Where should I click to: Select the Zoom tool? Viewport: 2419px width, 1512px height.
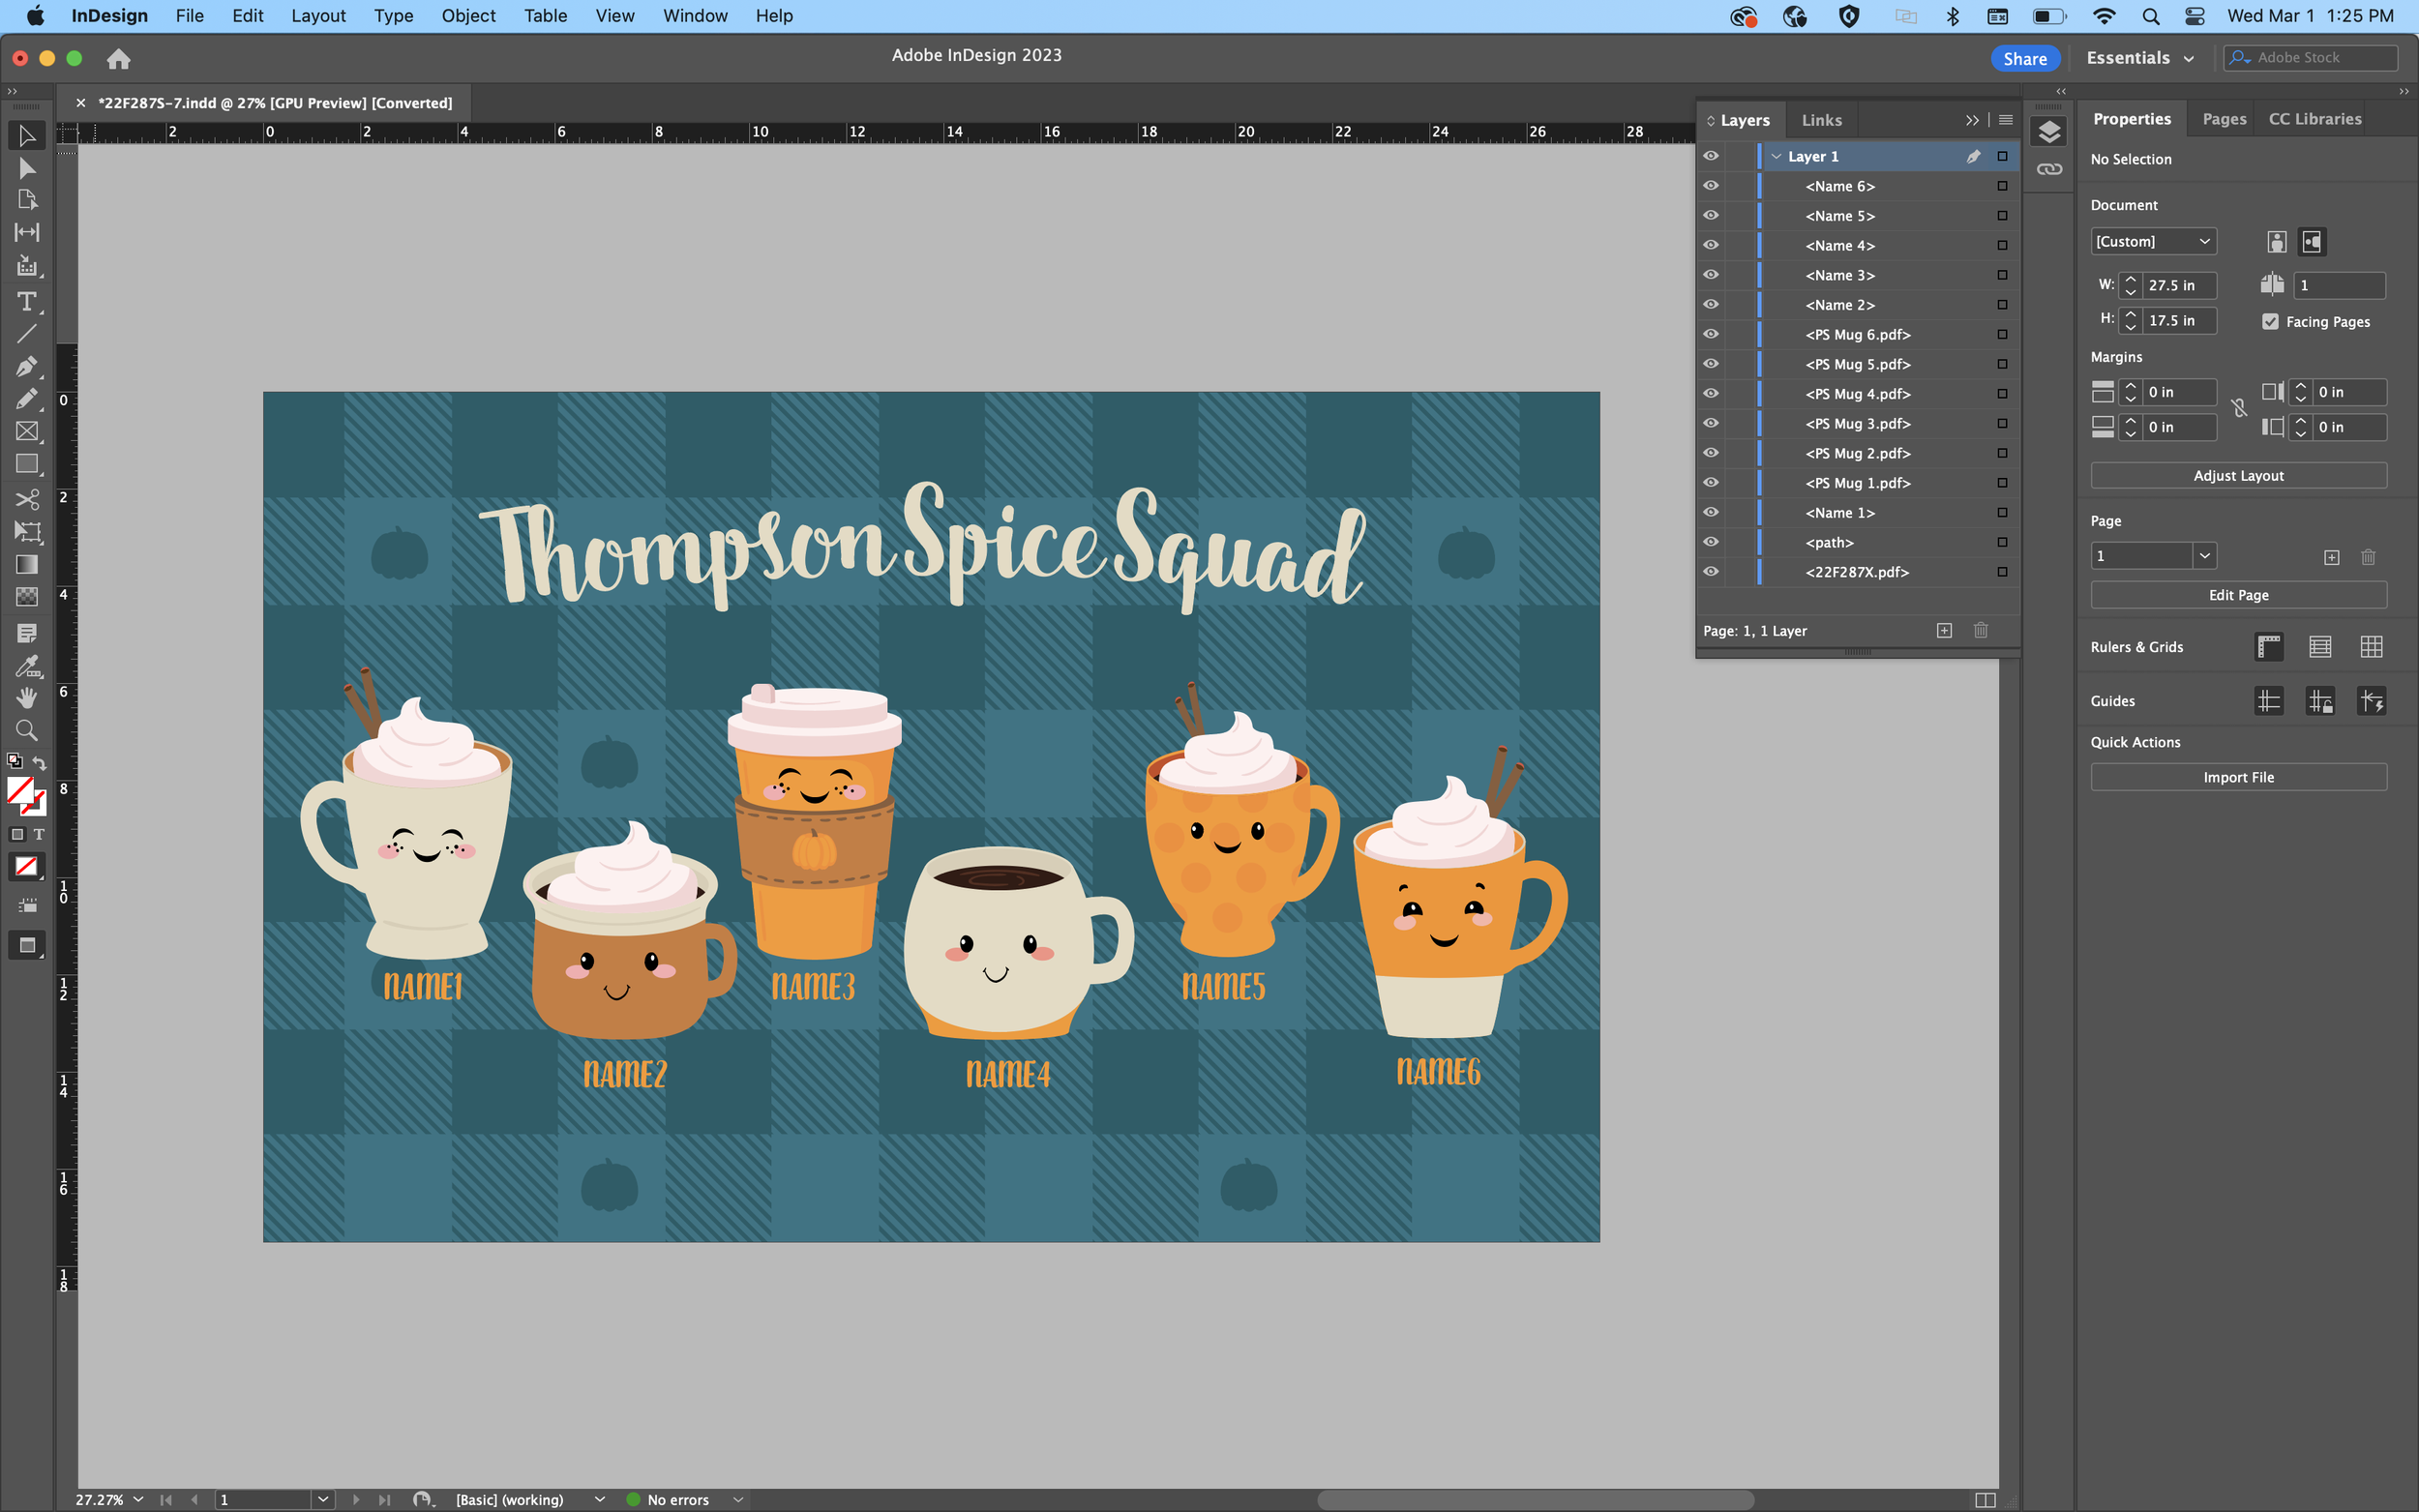27,730
